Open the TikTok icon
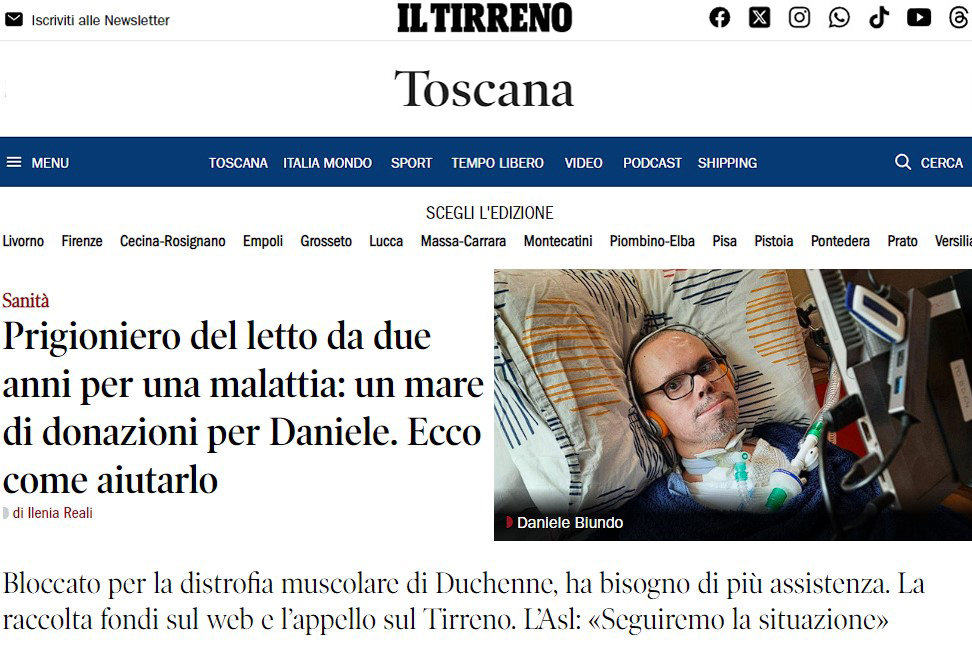 pyautogui.click(x=879, y=18)
